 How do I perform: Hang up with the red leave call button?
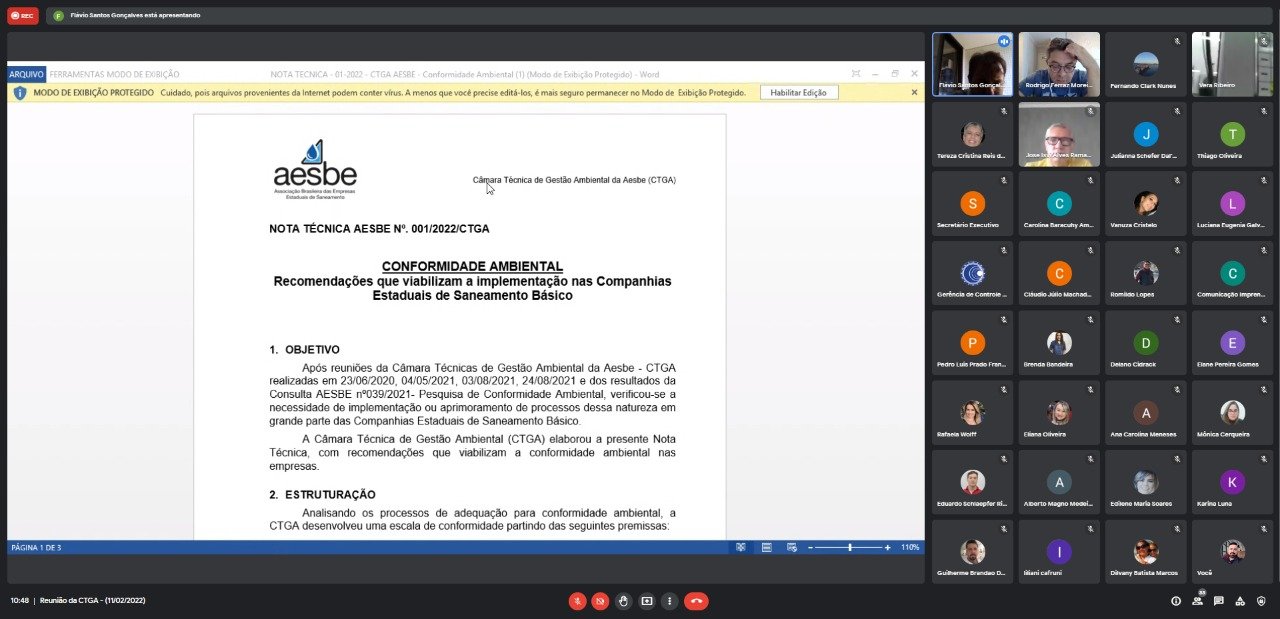click(x=697, y=601)
